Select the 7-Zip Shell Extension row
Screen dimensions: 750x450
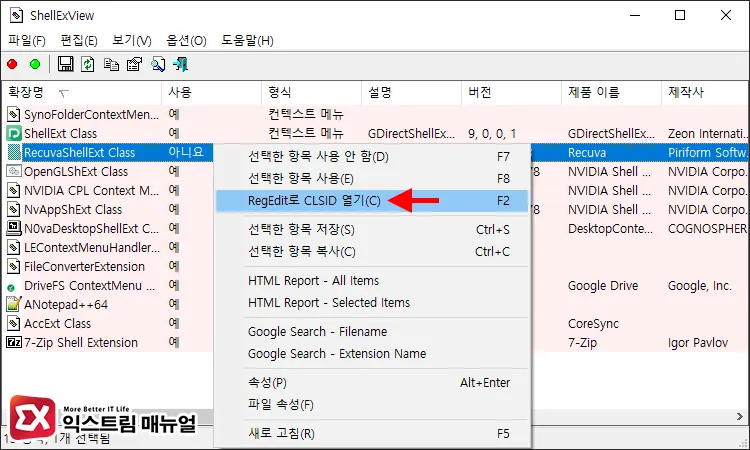[x=80, y=342]
